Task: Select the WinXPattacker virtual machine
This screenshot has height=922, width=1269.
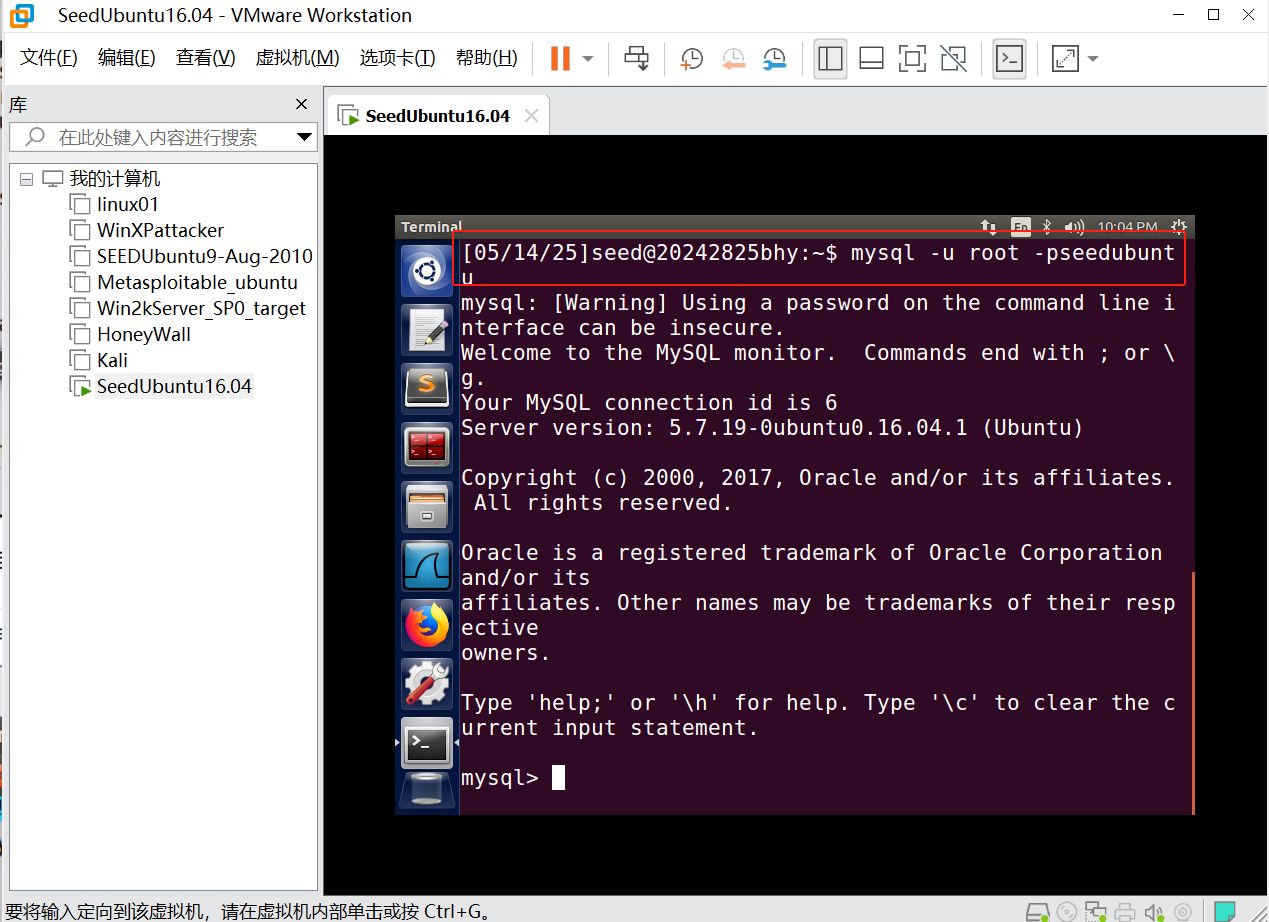Action: (x=160, y=230)
